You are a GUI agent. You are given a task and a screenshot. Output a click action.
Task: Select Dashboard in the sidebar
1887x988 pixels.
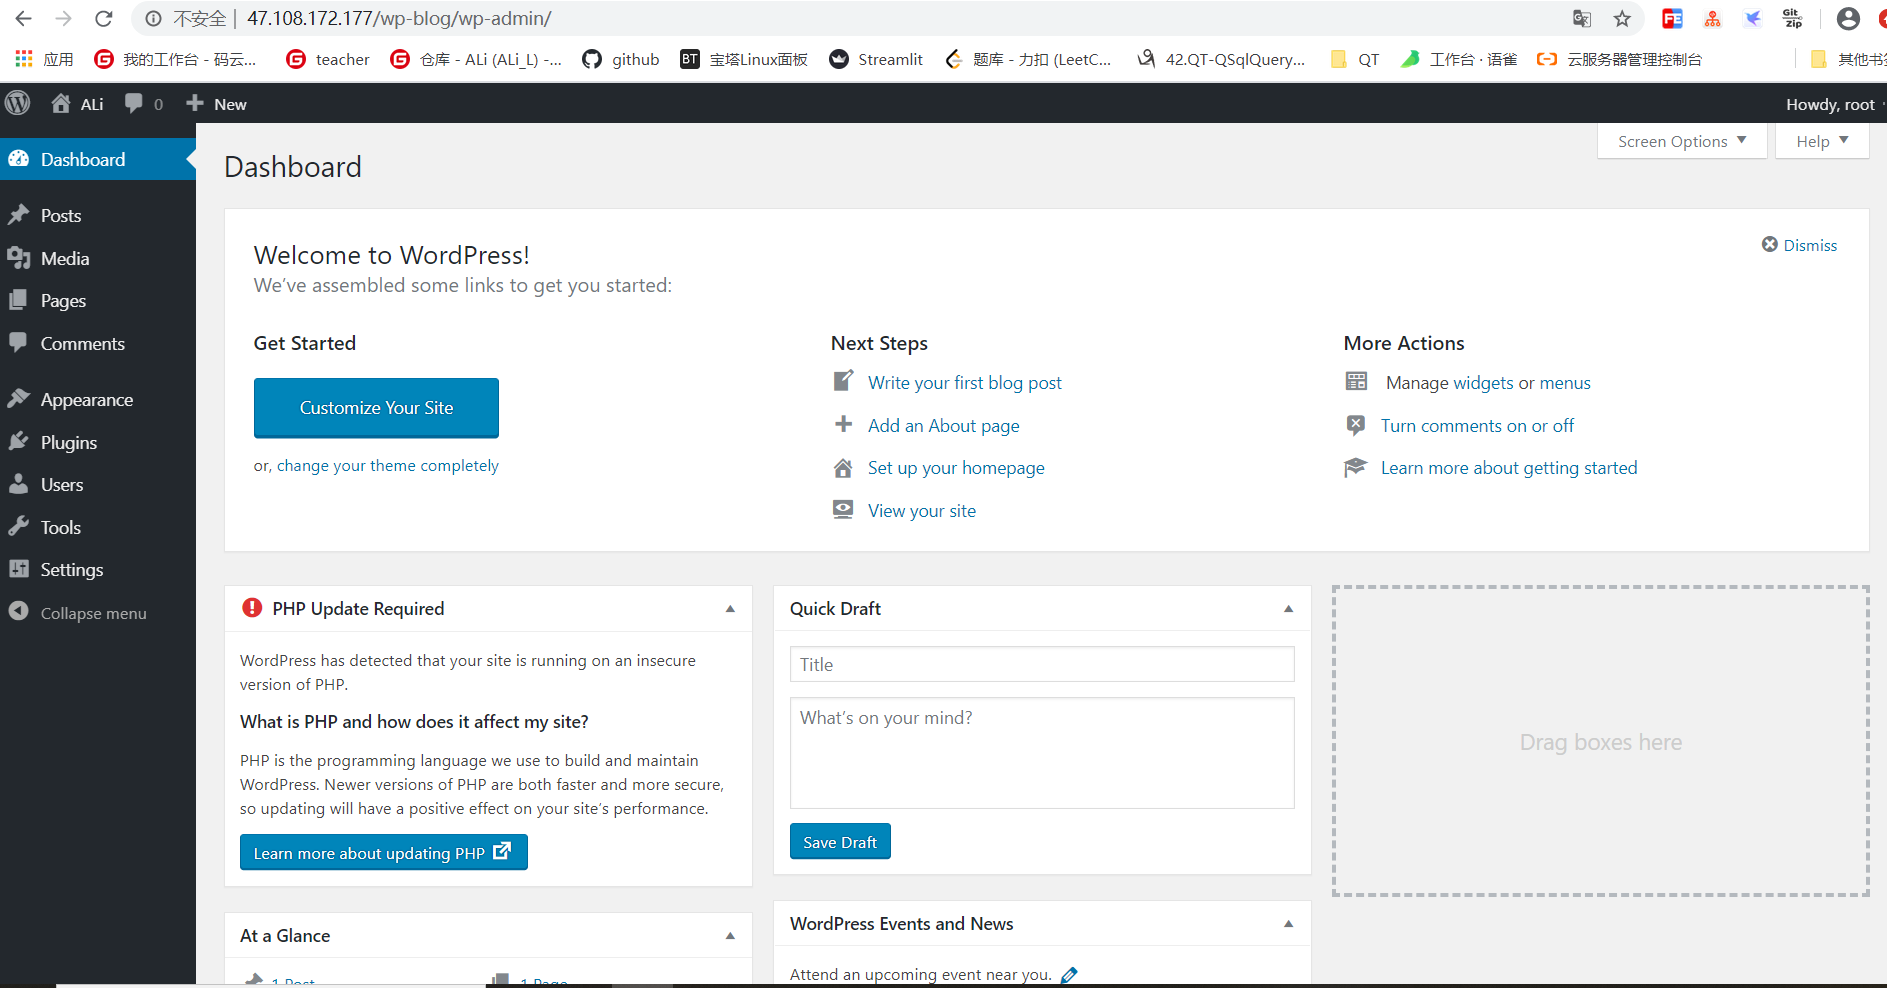(x=98, y=159)
